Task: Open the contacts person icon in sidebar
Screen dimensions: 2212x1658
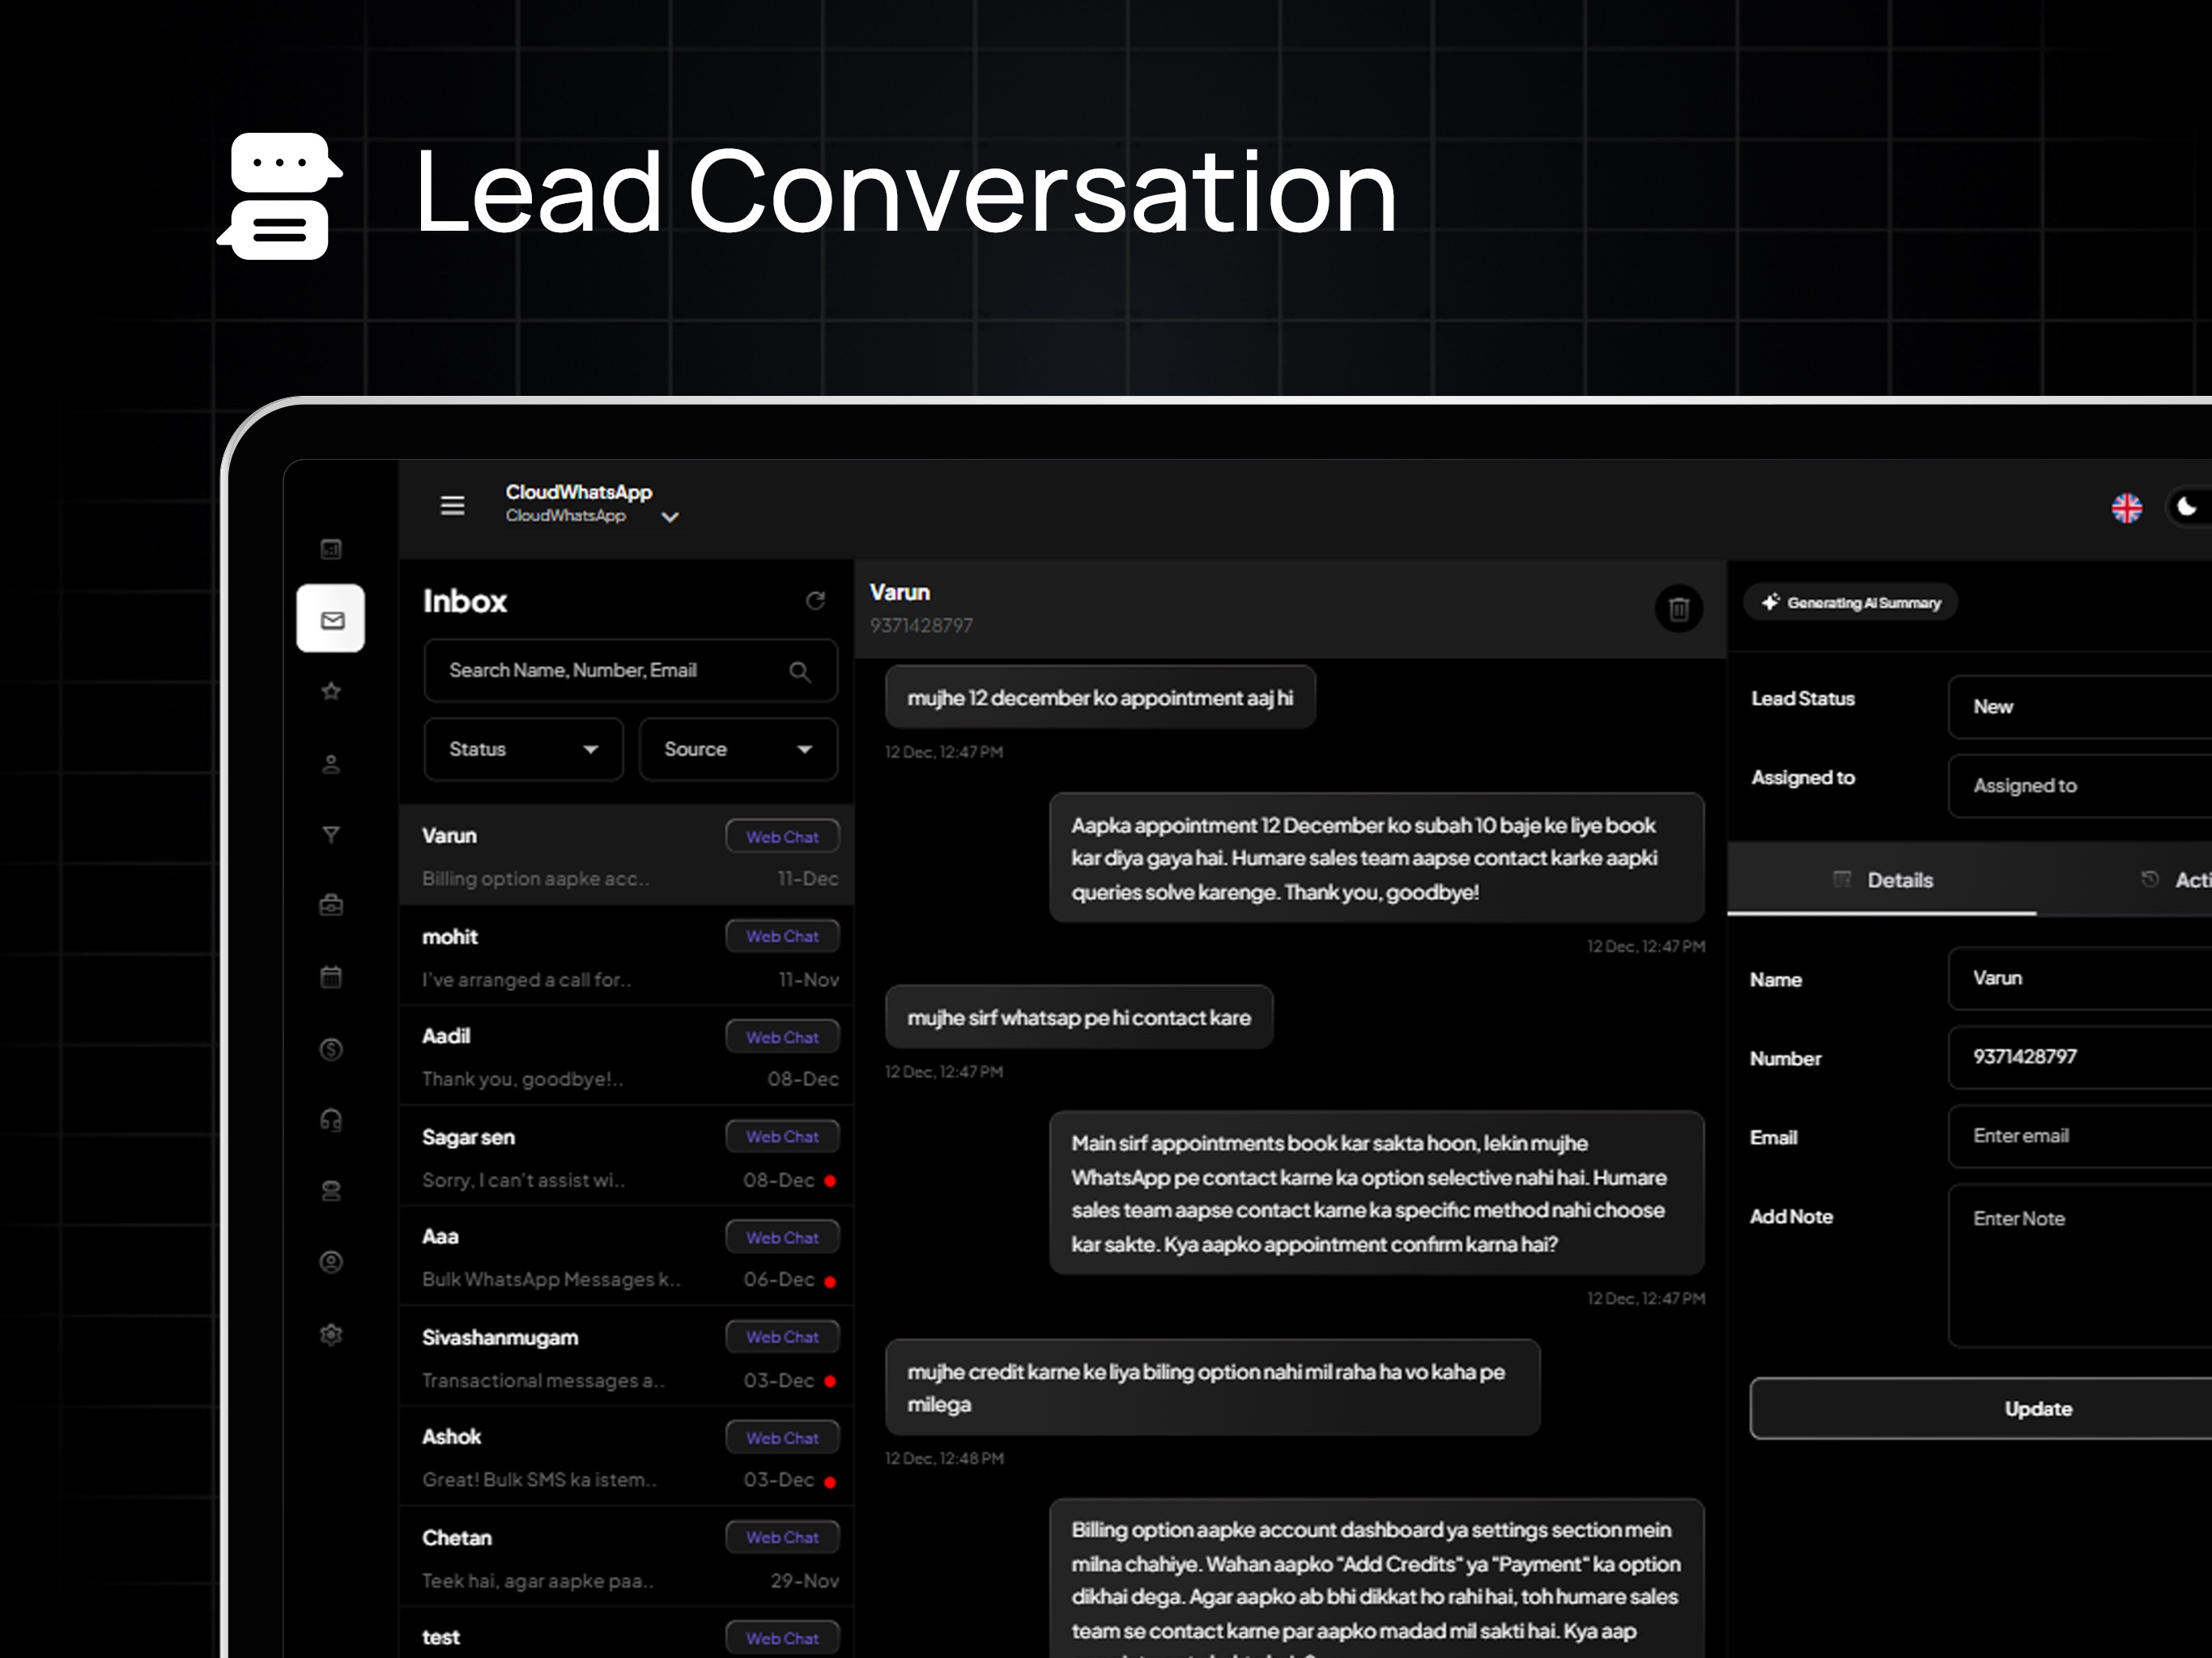Action: [331, 764]
